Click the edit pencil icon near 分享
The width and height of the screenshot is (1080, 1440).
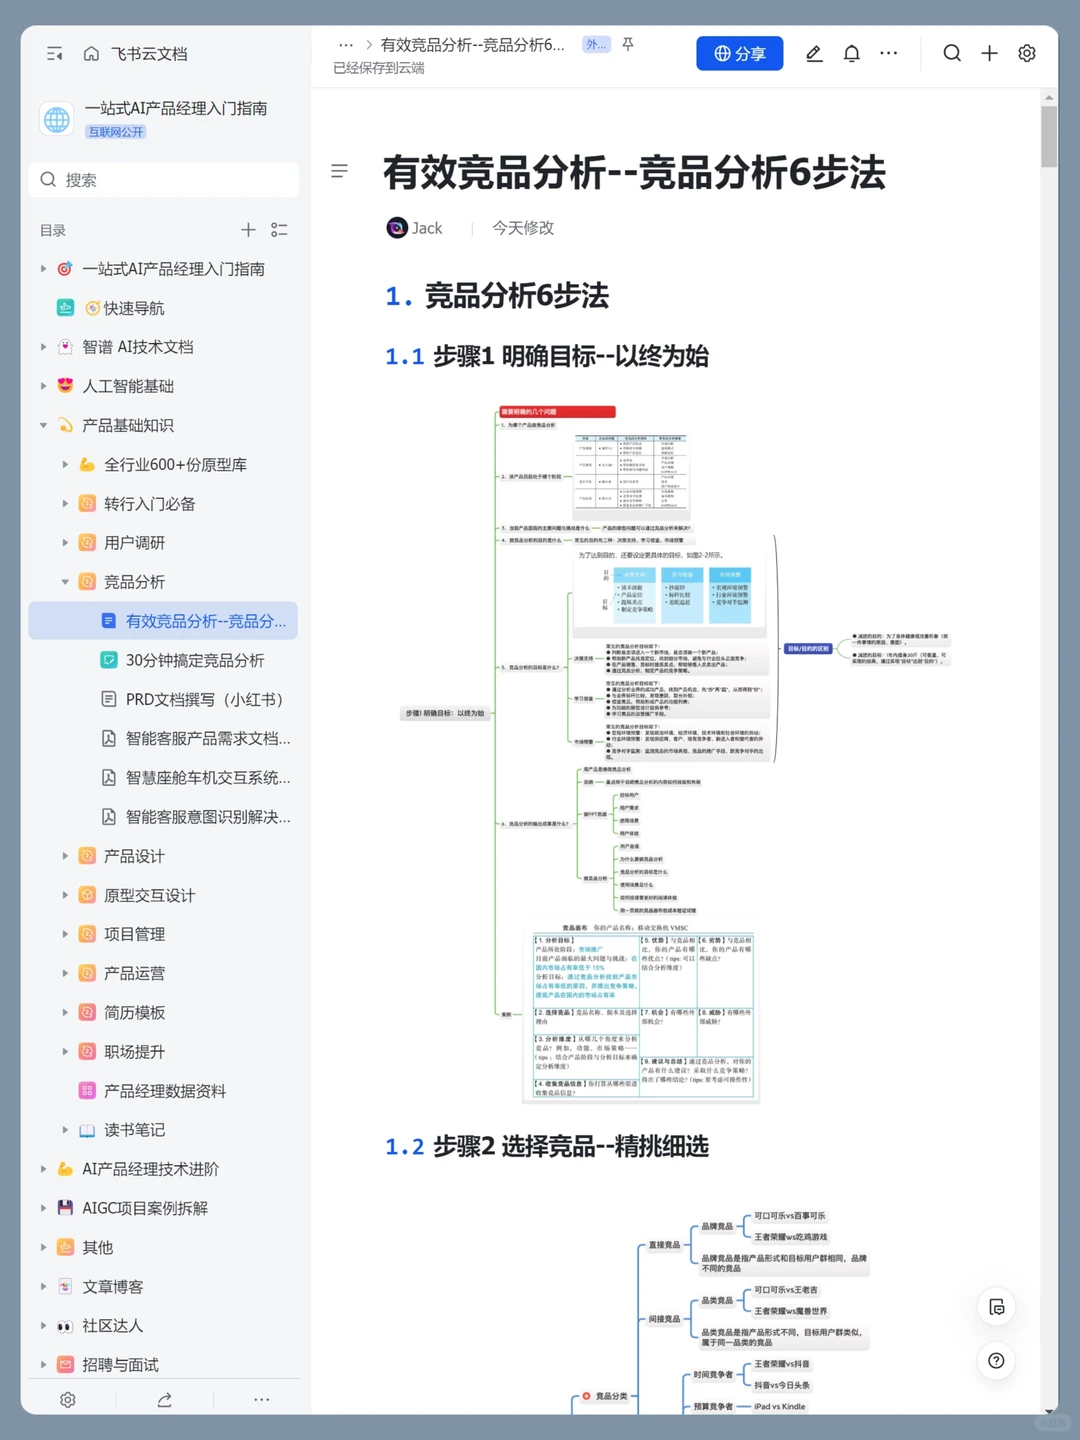pyautogui.click(x=814, y=54)
